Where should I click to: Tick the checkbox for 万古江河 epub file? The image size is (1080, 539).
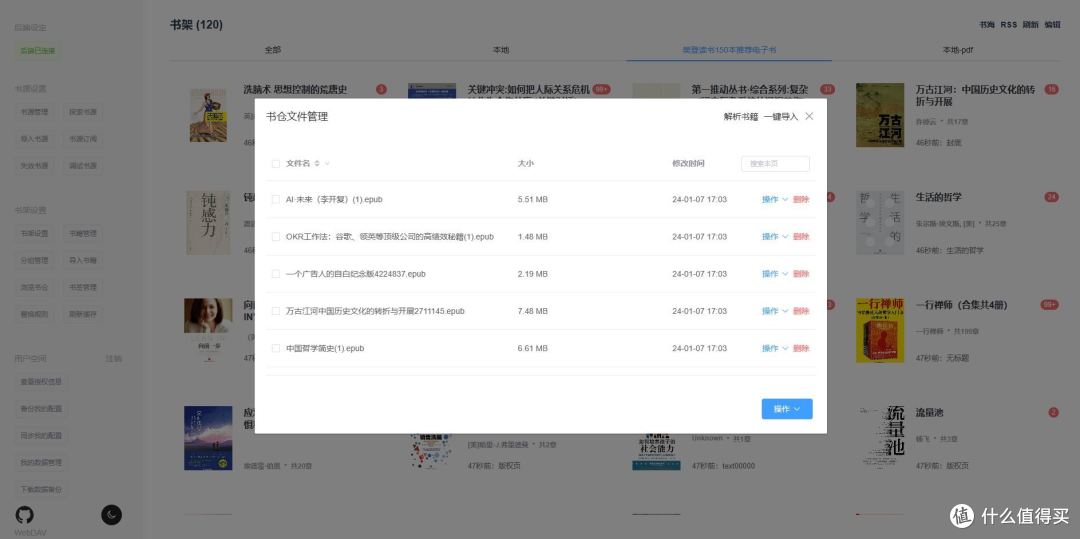(276, 311)
